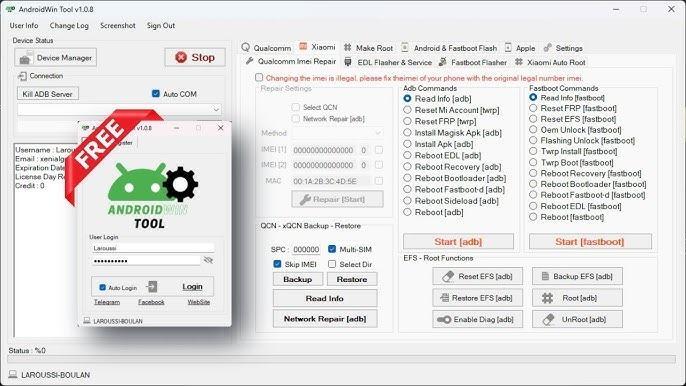
Task: Click the Qualcomm Imei Repair wrench icon
Action: [250, 61]
